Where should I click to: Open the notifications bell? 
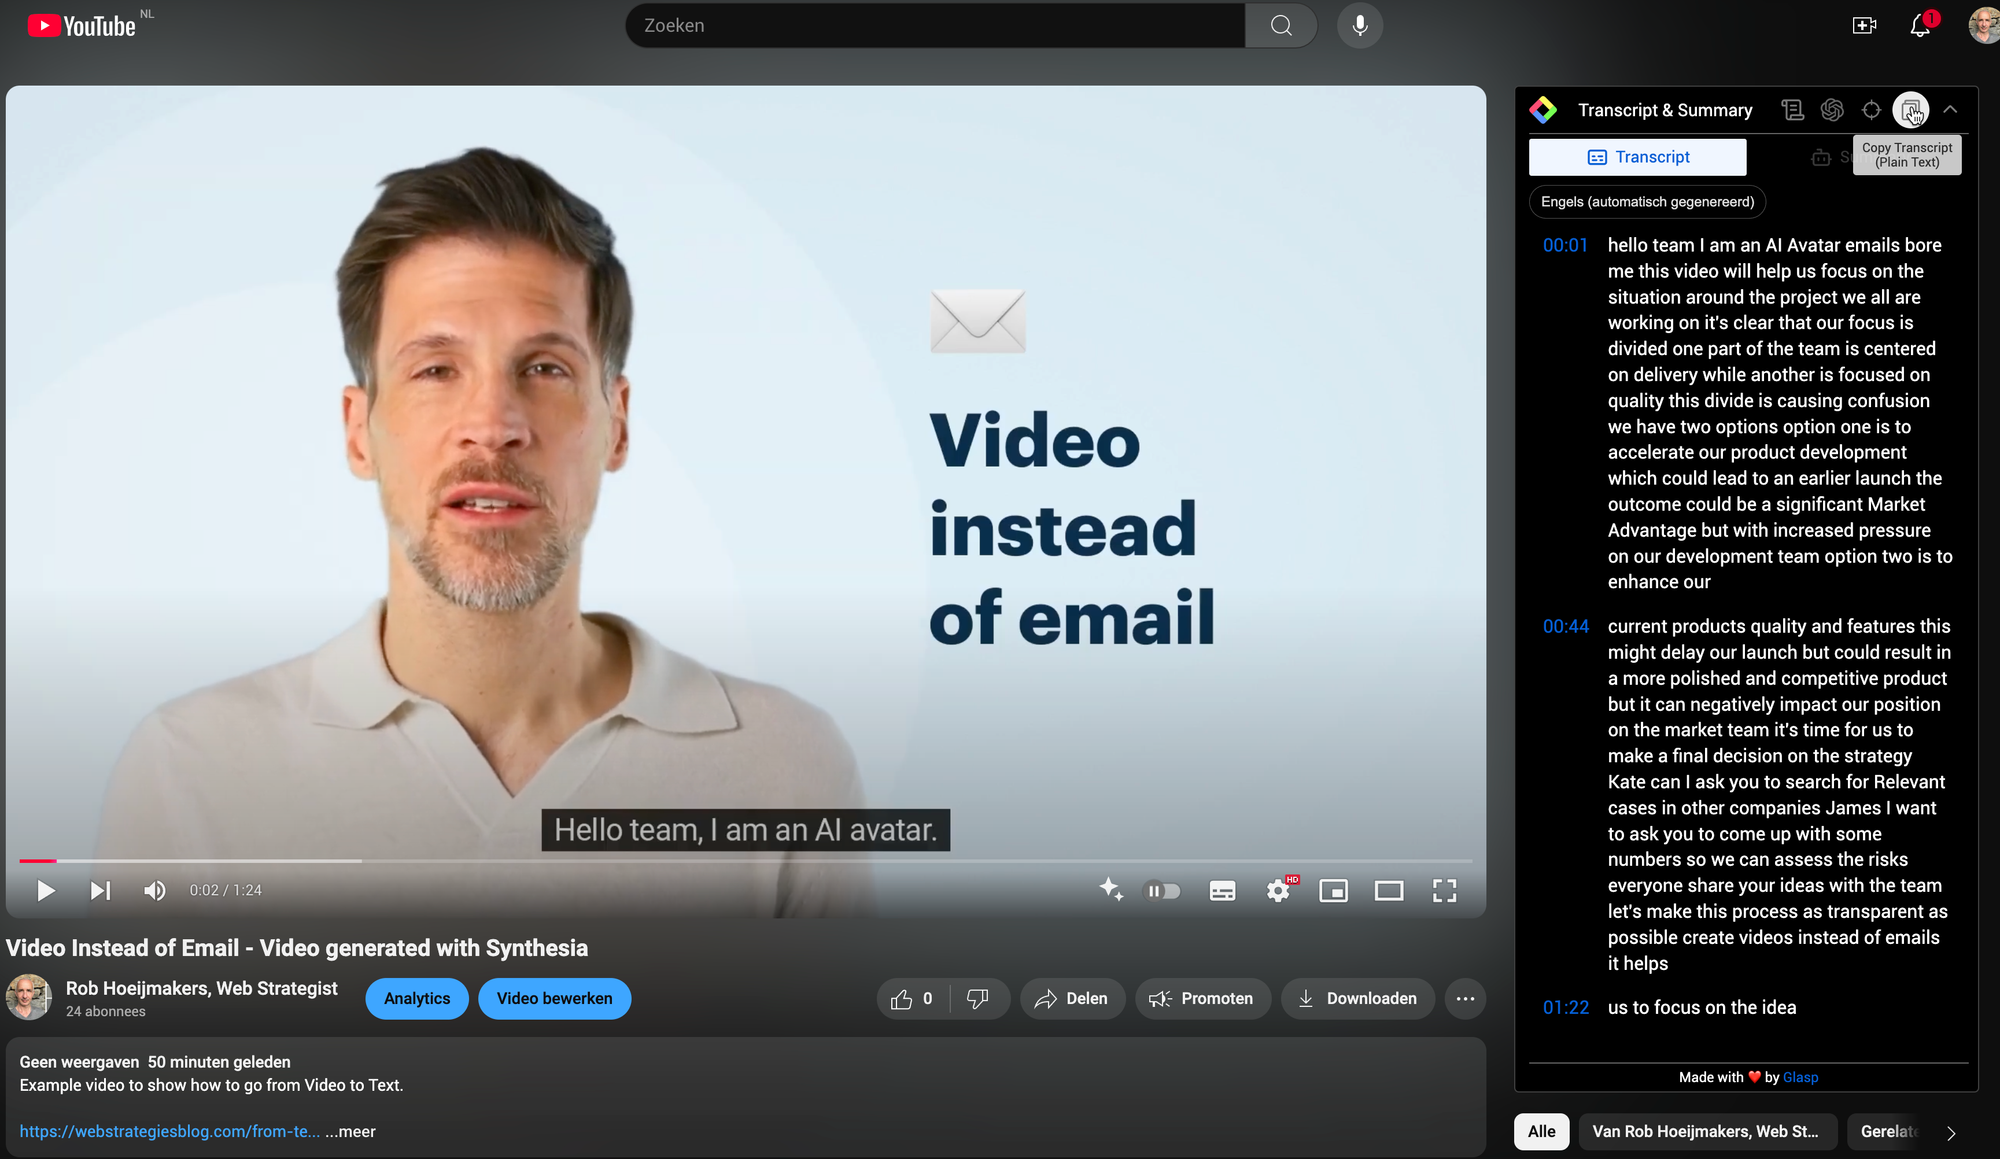tap(1919, 26)
